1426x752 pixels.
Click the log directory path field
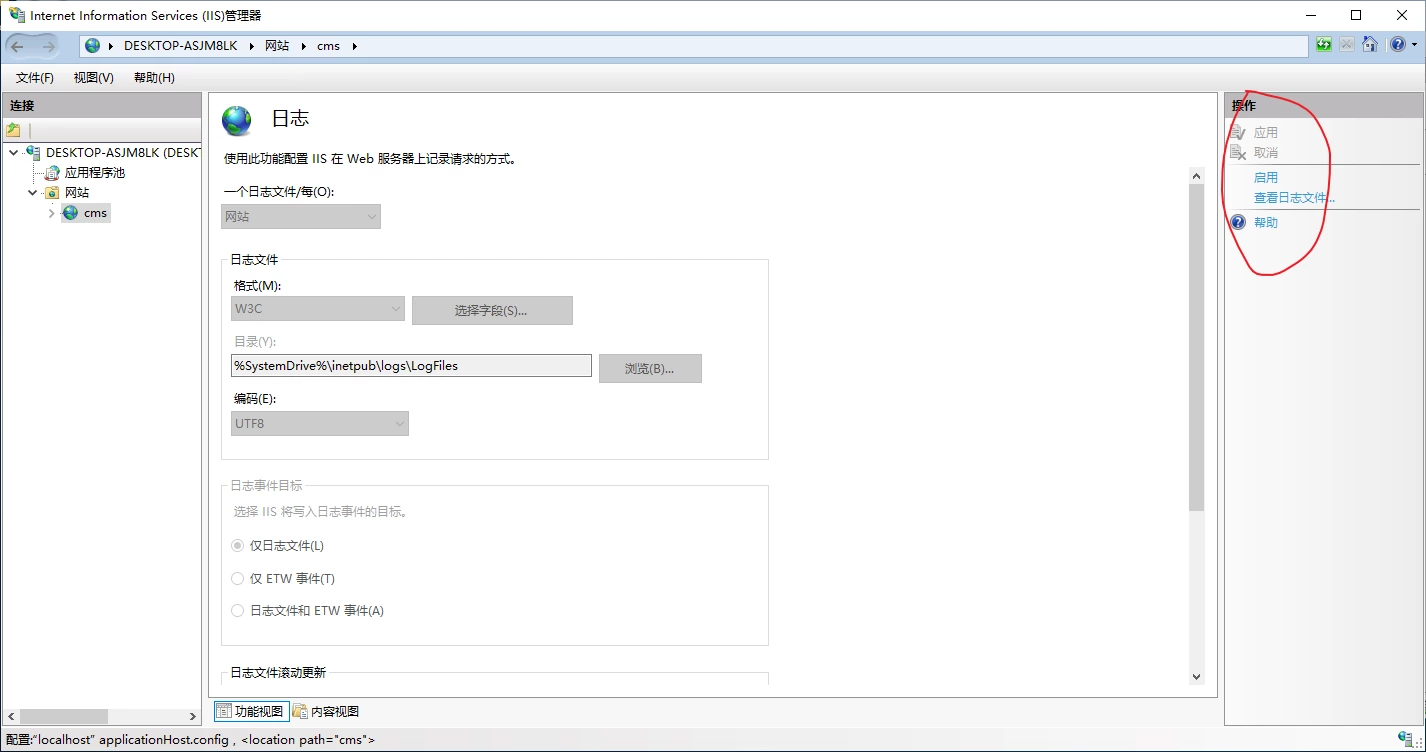(411, 366)
